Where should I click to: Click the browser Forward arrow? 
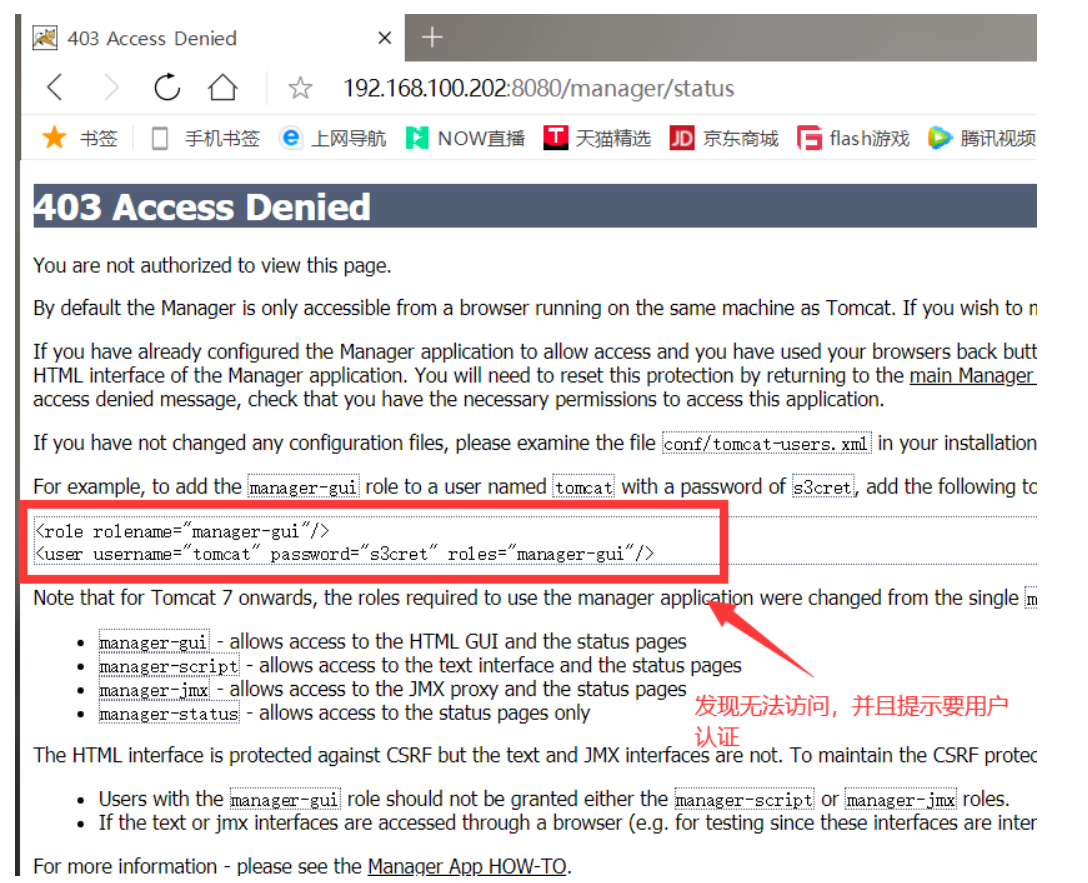click(110, 88)
